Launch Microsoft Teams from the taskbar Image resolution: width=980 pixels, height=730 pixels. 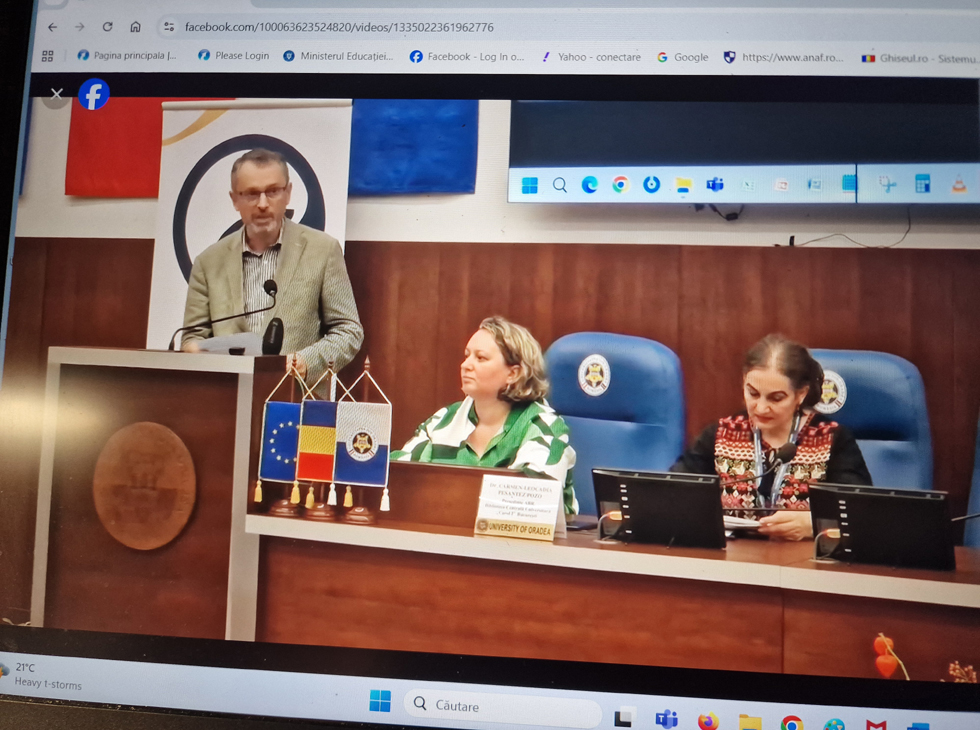click(666, 719)
